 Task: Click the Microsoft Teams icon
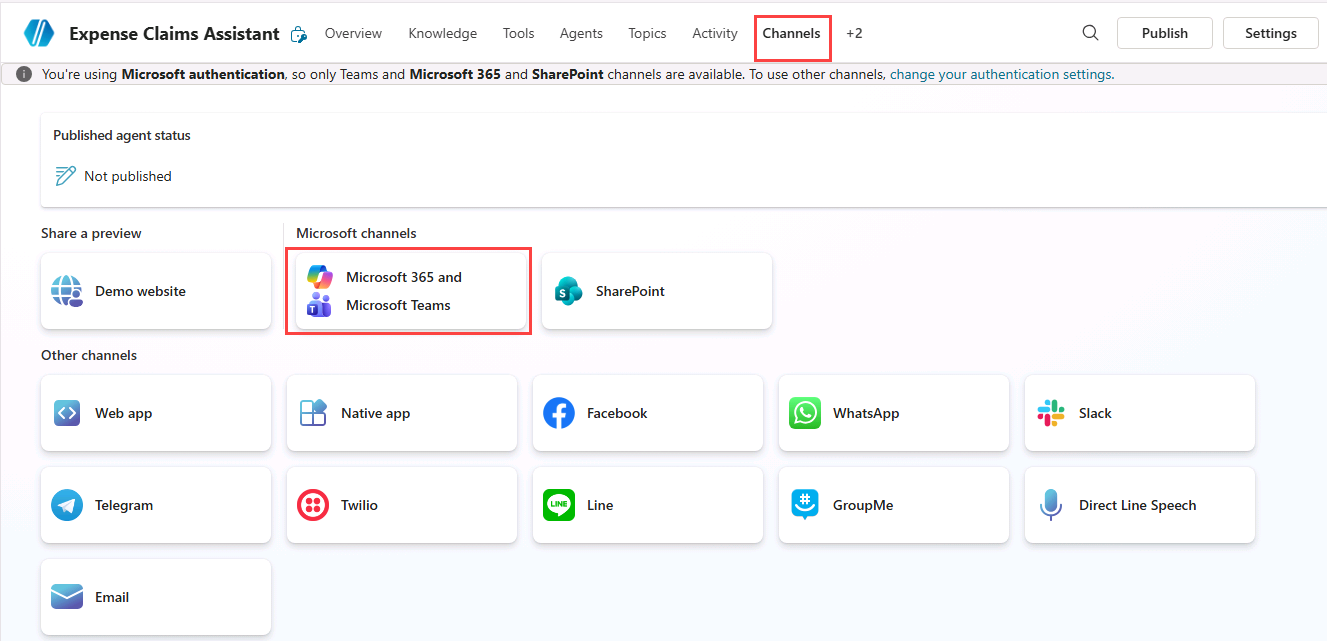319,305
